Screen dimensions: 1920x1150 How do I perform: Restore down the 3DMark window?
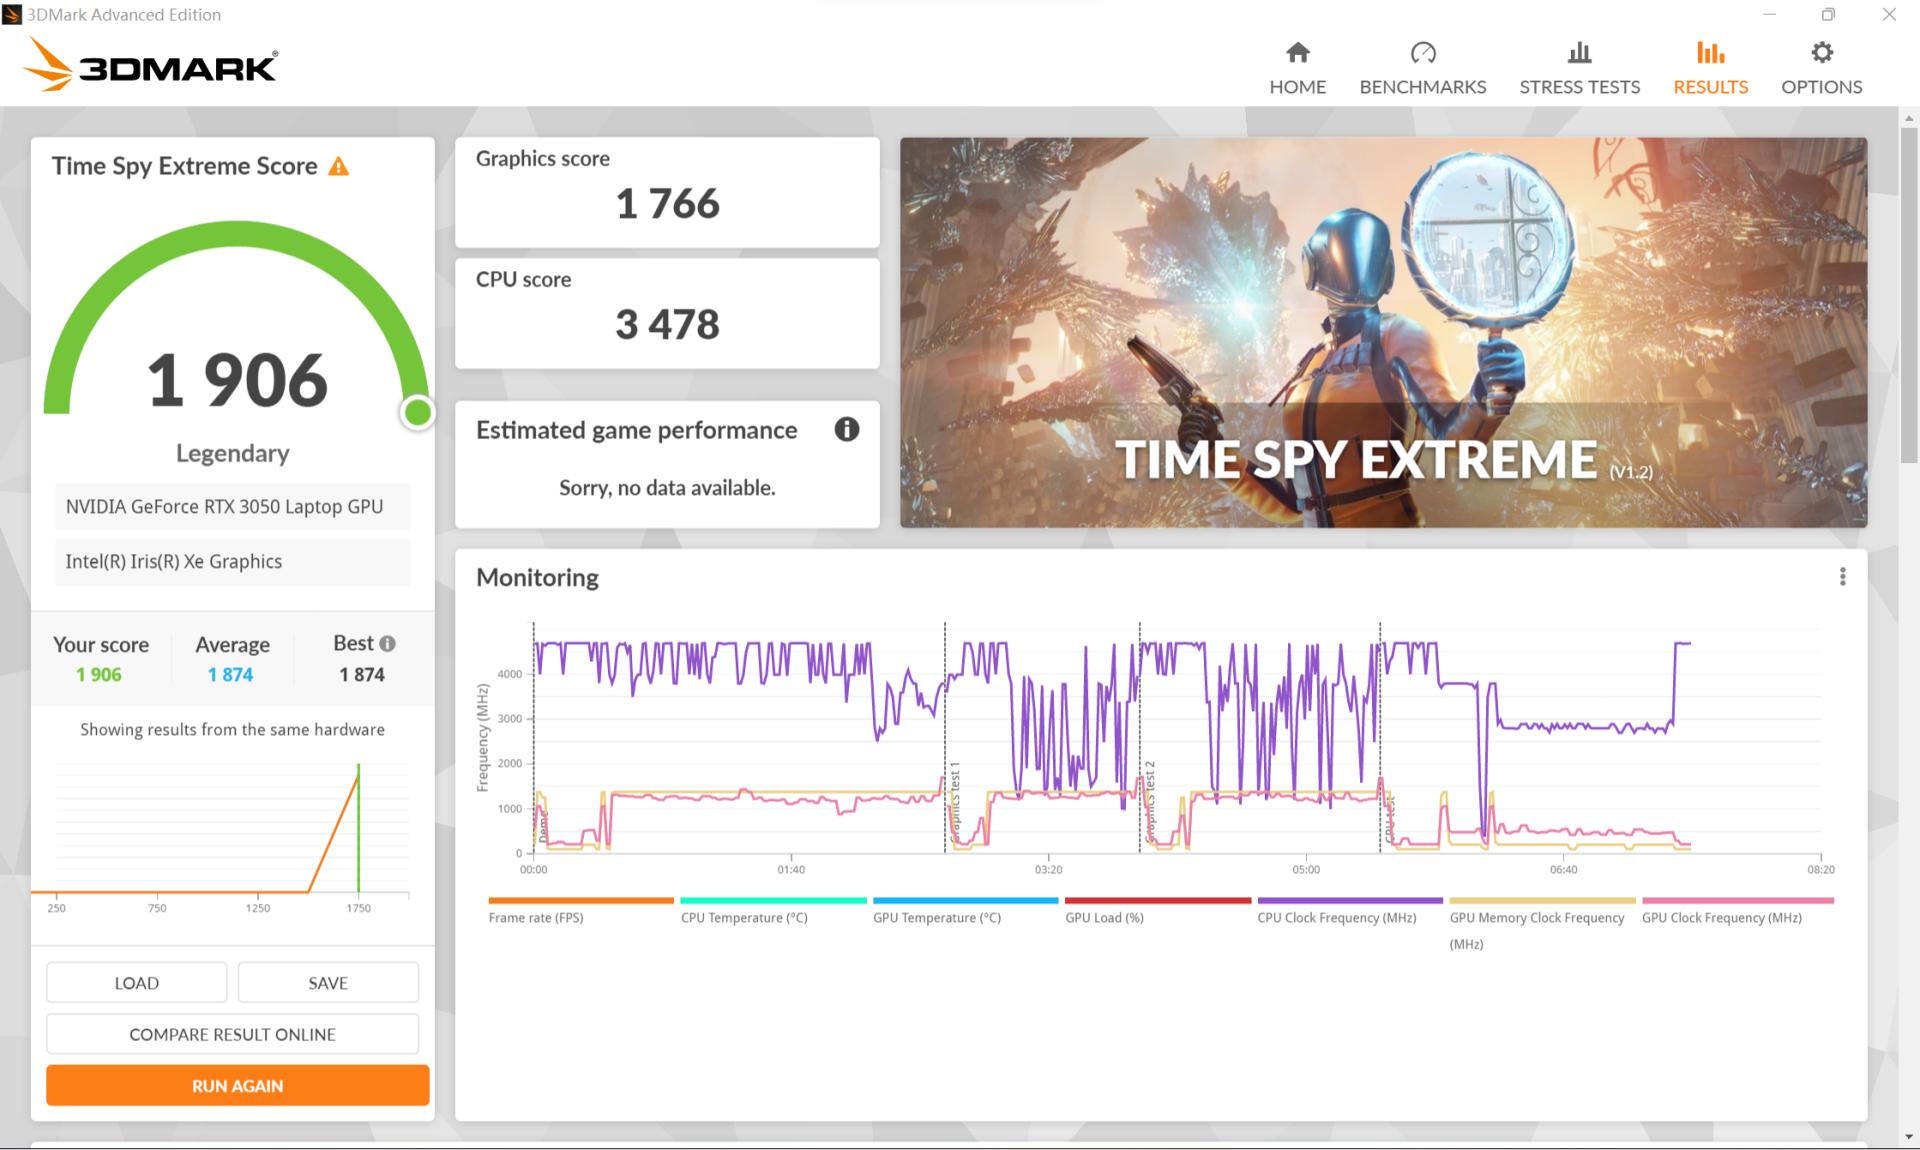coord(1828,14)
